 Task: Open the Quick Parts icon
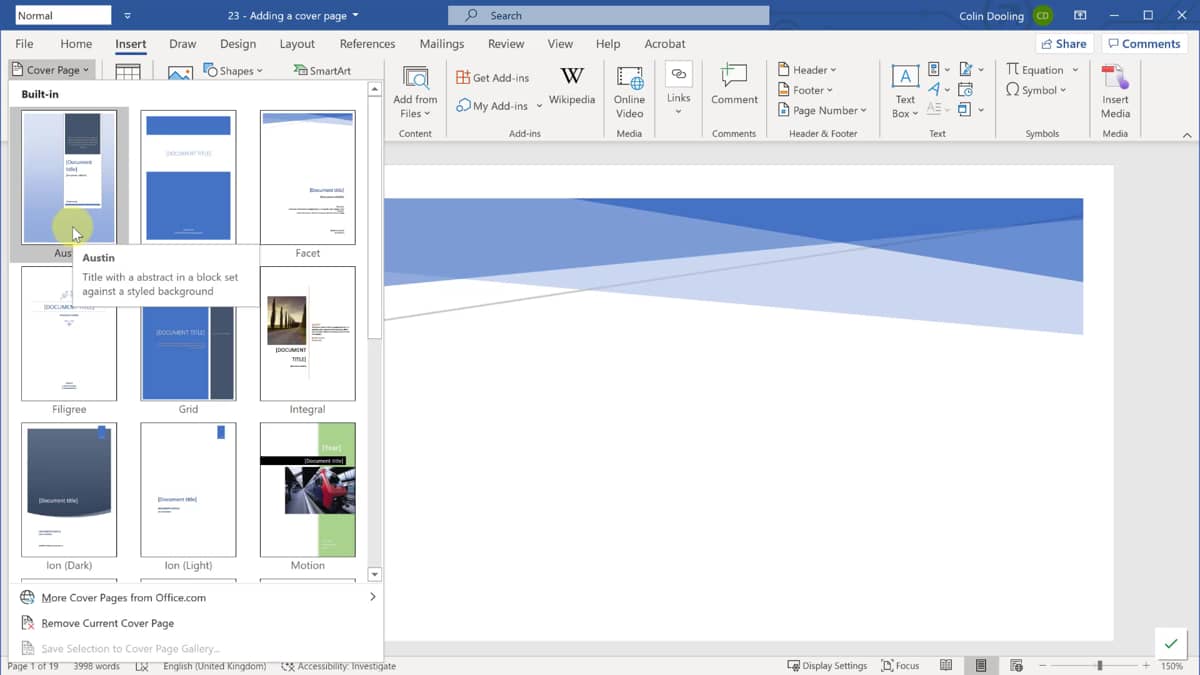(x=938, y=69)
